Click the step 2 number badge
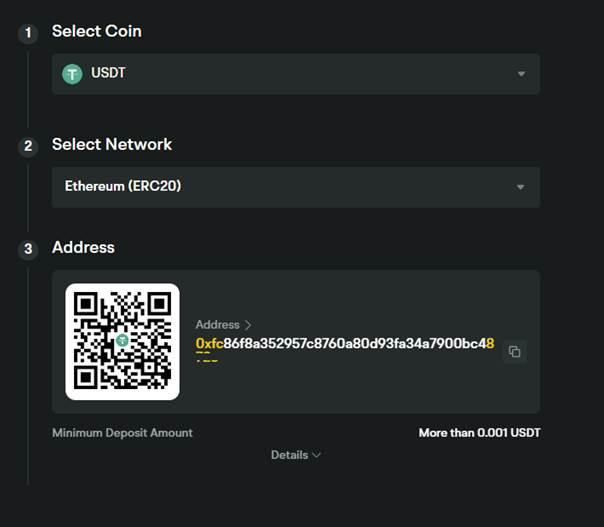The image size is (604, 527). click(29, 146)
